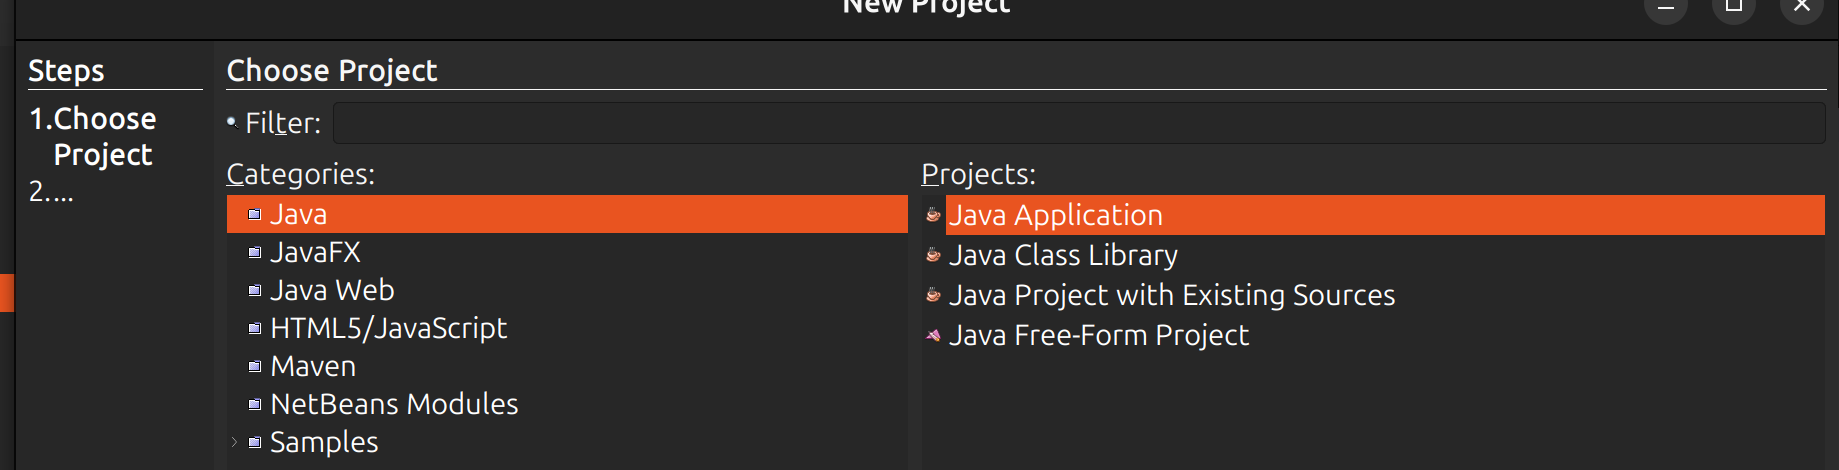
Task: Click the Categories label
Action: pyautogui.click(x=300, y=174)
